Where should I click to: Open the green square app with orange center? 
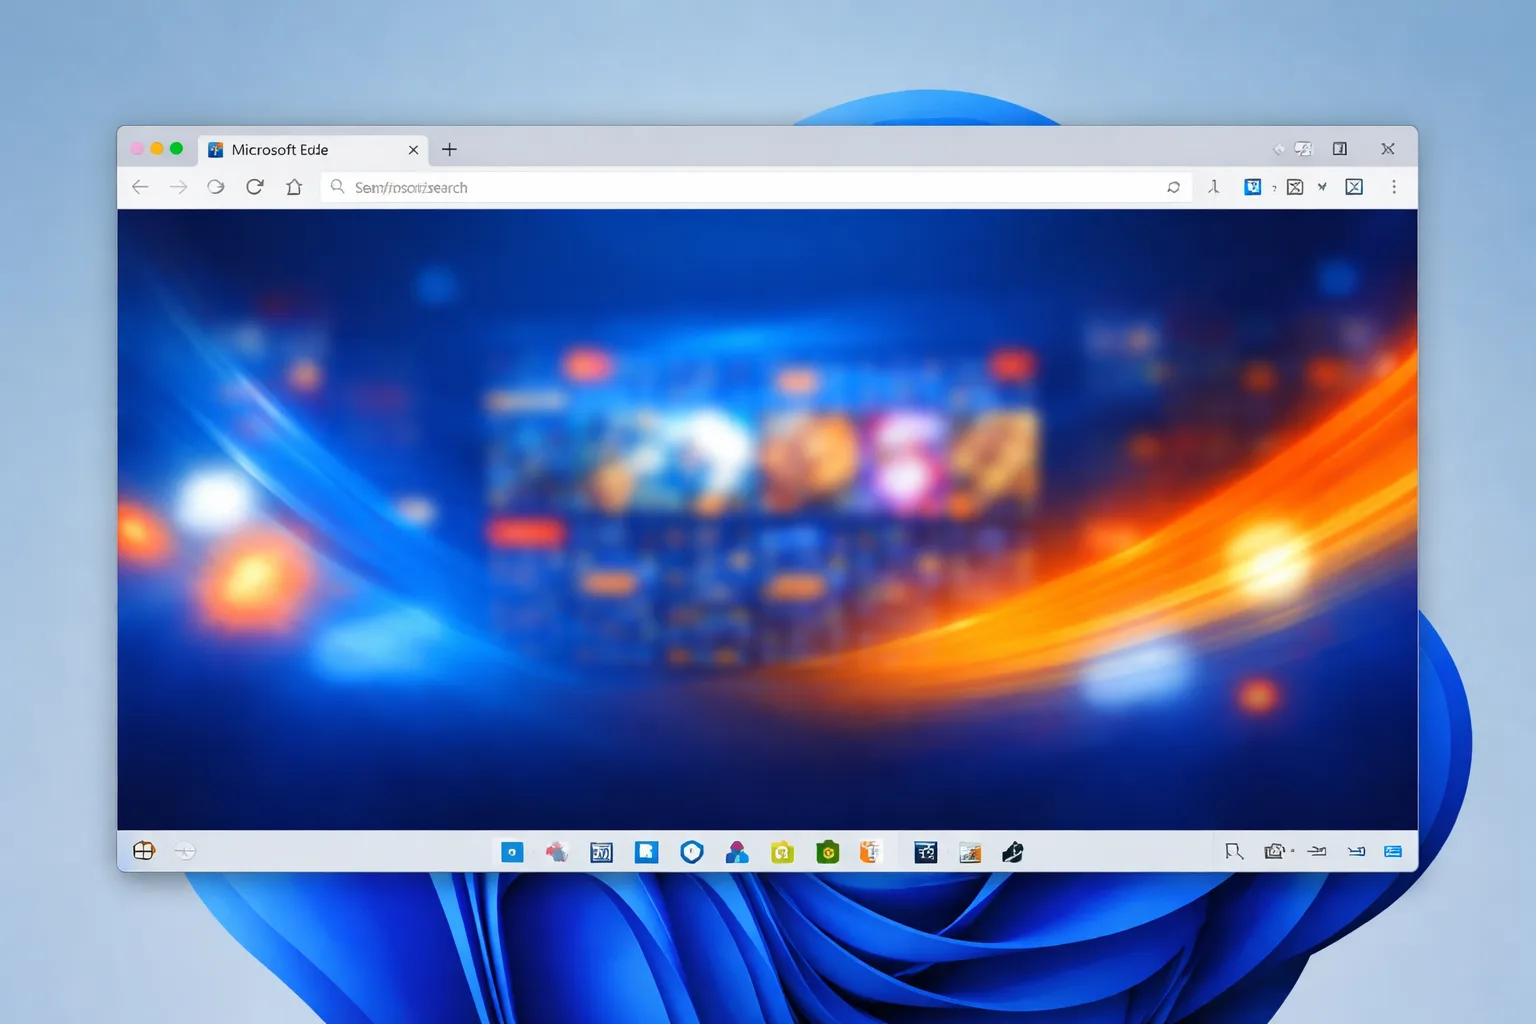(x=827, y=852)
